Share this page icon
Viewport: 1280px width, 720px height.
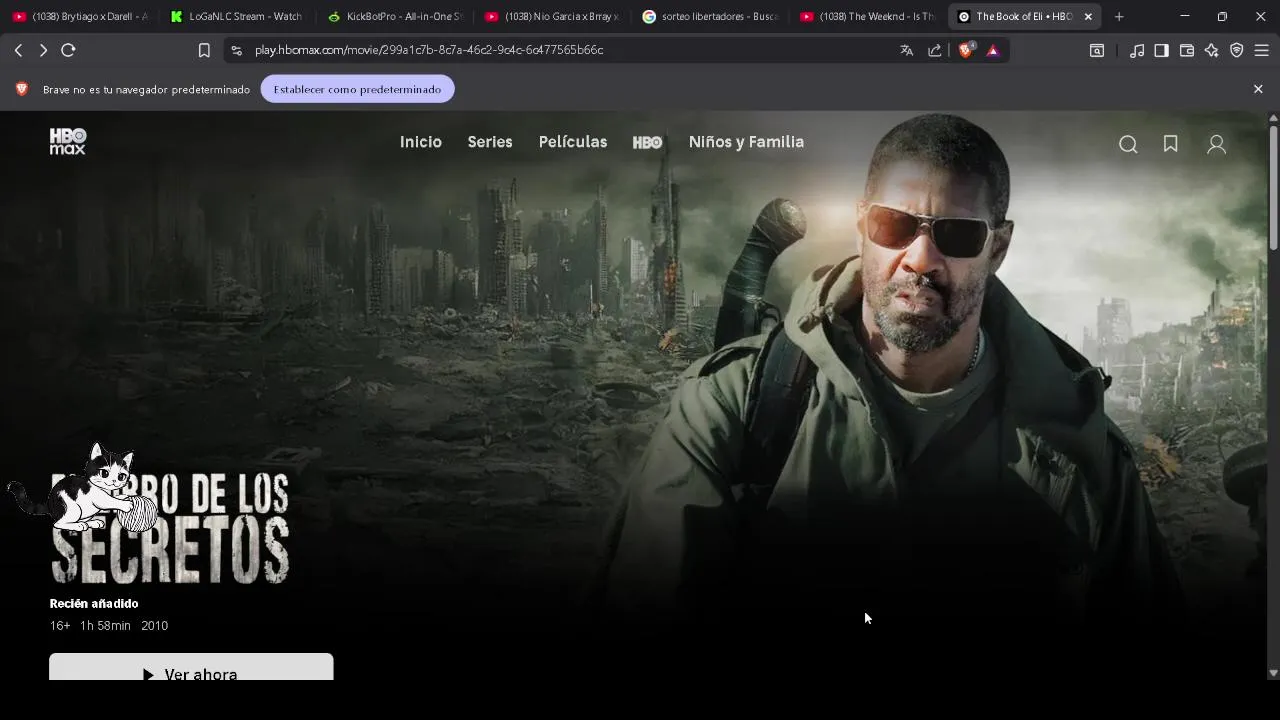tap(935, 50)
